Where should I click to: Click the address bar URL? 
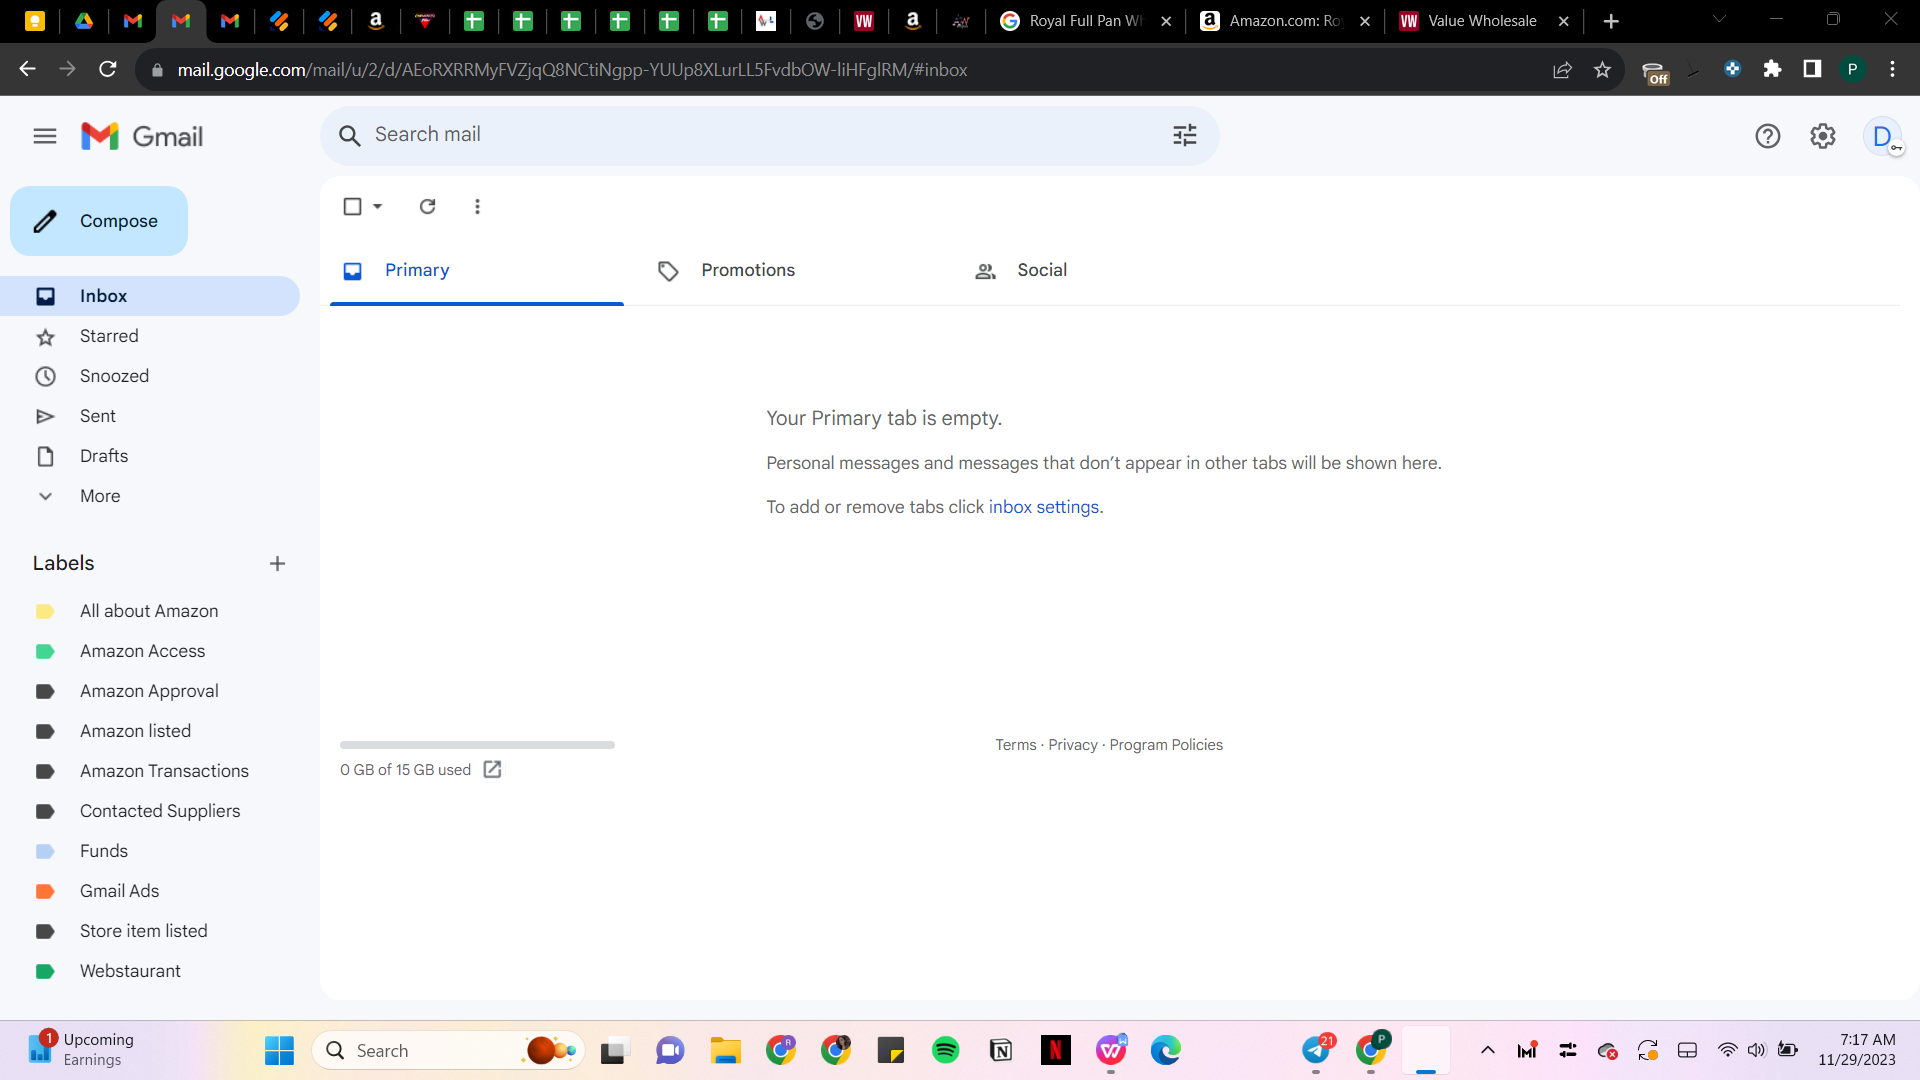(572, 70)
